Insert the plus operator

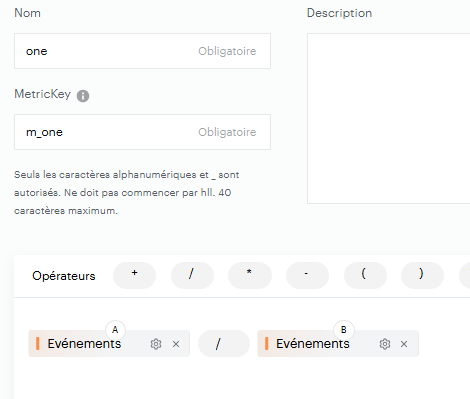(134, 275)
